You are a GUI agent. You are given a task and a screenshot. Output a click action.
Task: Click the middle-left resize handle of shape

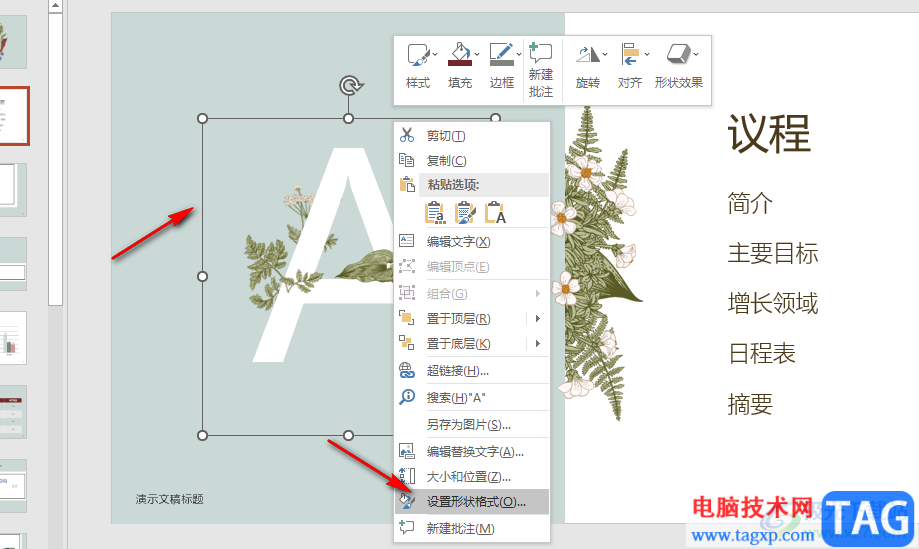click(202, 276)
